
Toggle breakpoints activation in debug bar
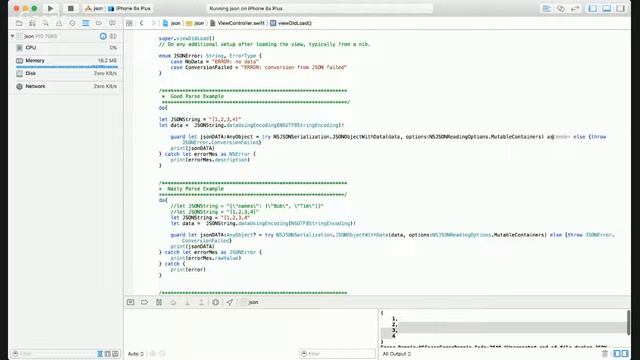click(144, 302)
